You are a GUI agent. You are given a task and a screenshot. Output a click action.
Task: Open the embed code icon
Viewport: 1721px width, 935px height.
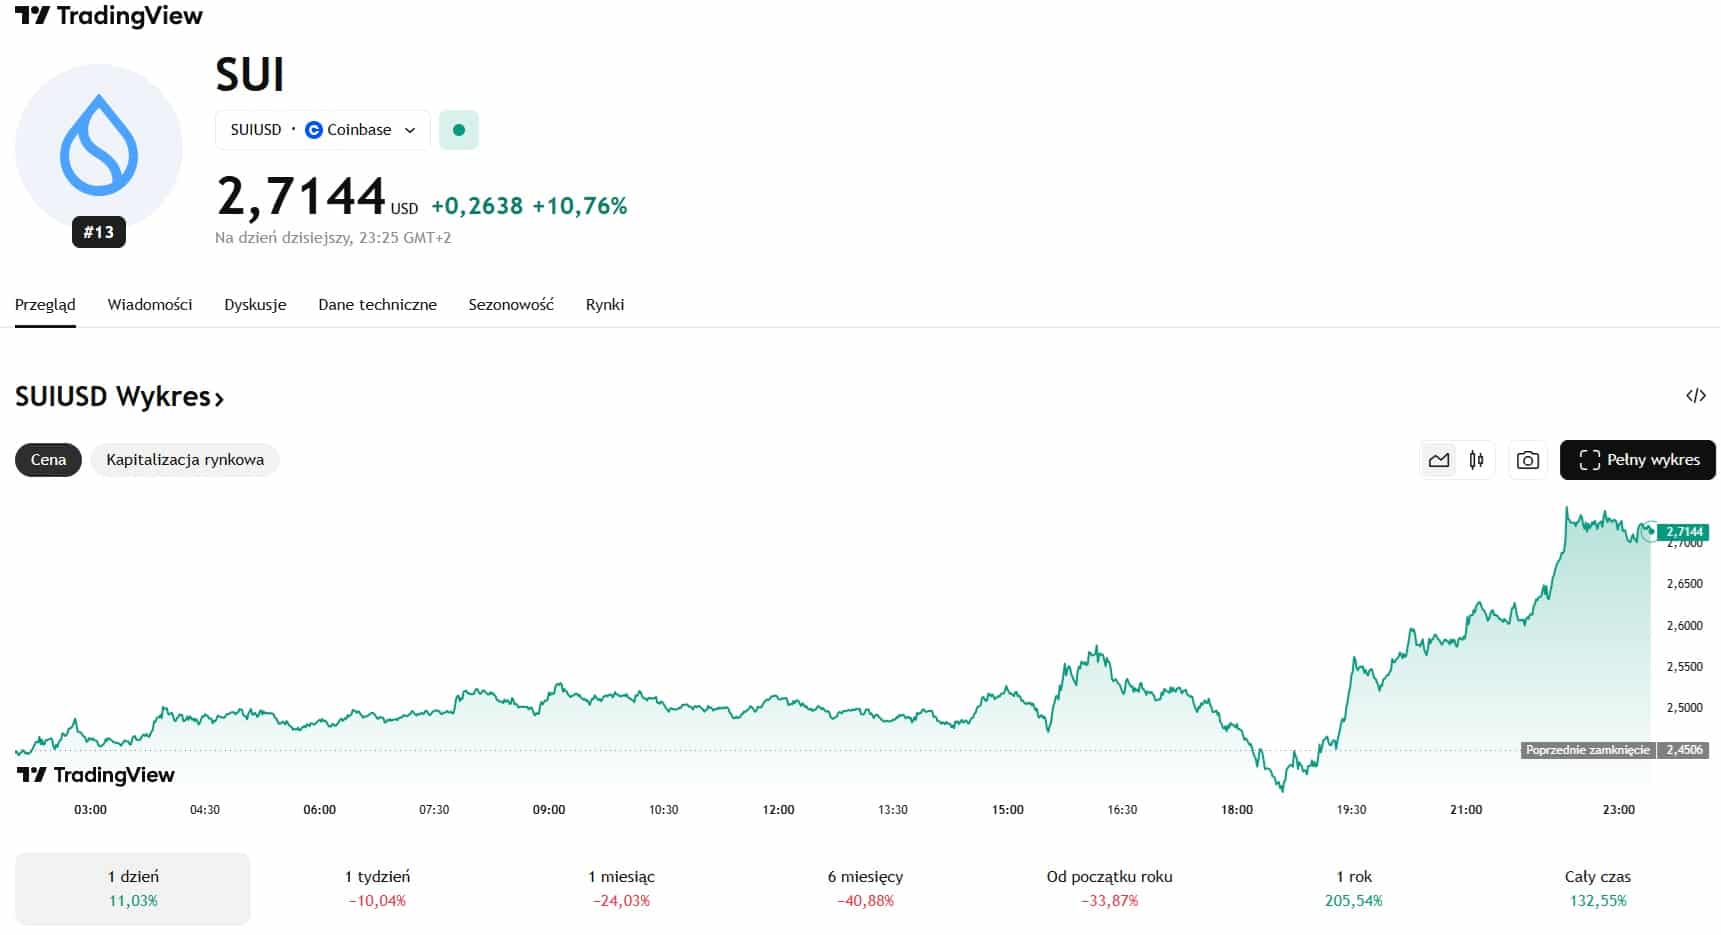(x=1695, y=396)
